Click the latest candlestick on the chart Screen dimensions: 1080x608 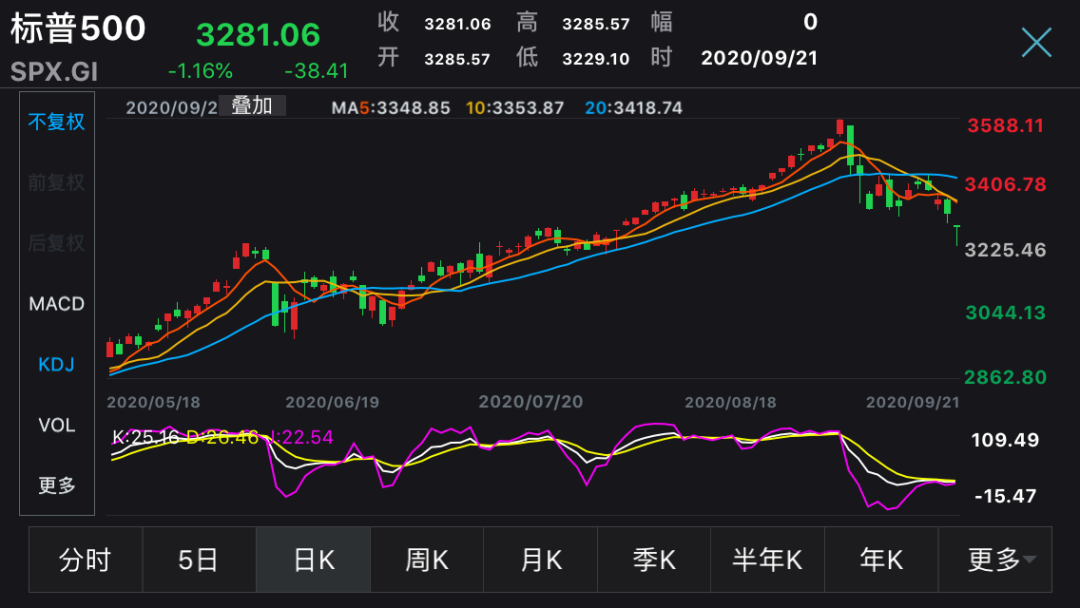coord(957,235)
